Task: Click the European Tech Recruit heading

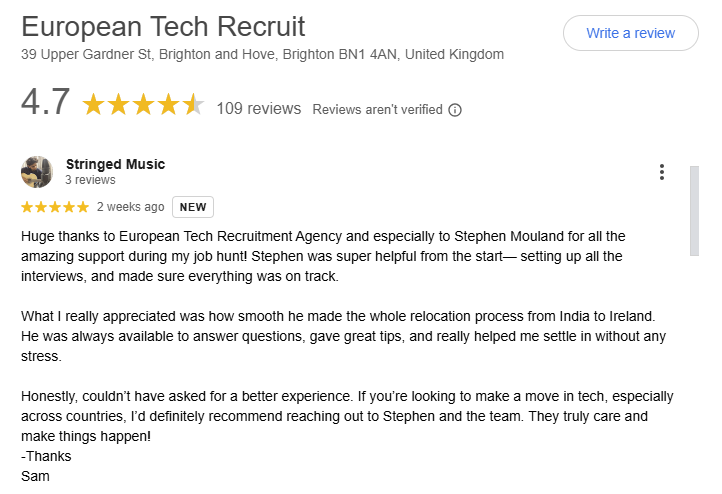Action: pyautogui.click(x=163, y=26)
